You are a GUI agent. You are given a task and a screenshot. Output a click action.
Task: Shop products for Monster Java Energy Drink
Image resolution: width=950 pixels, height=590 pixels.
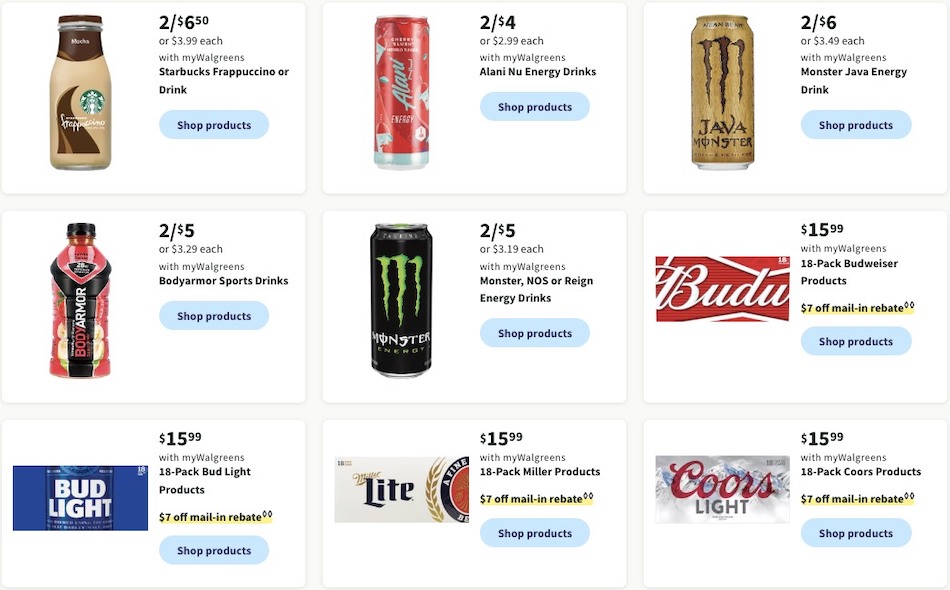click(x=856, y=125)
